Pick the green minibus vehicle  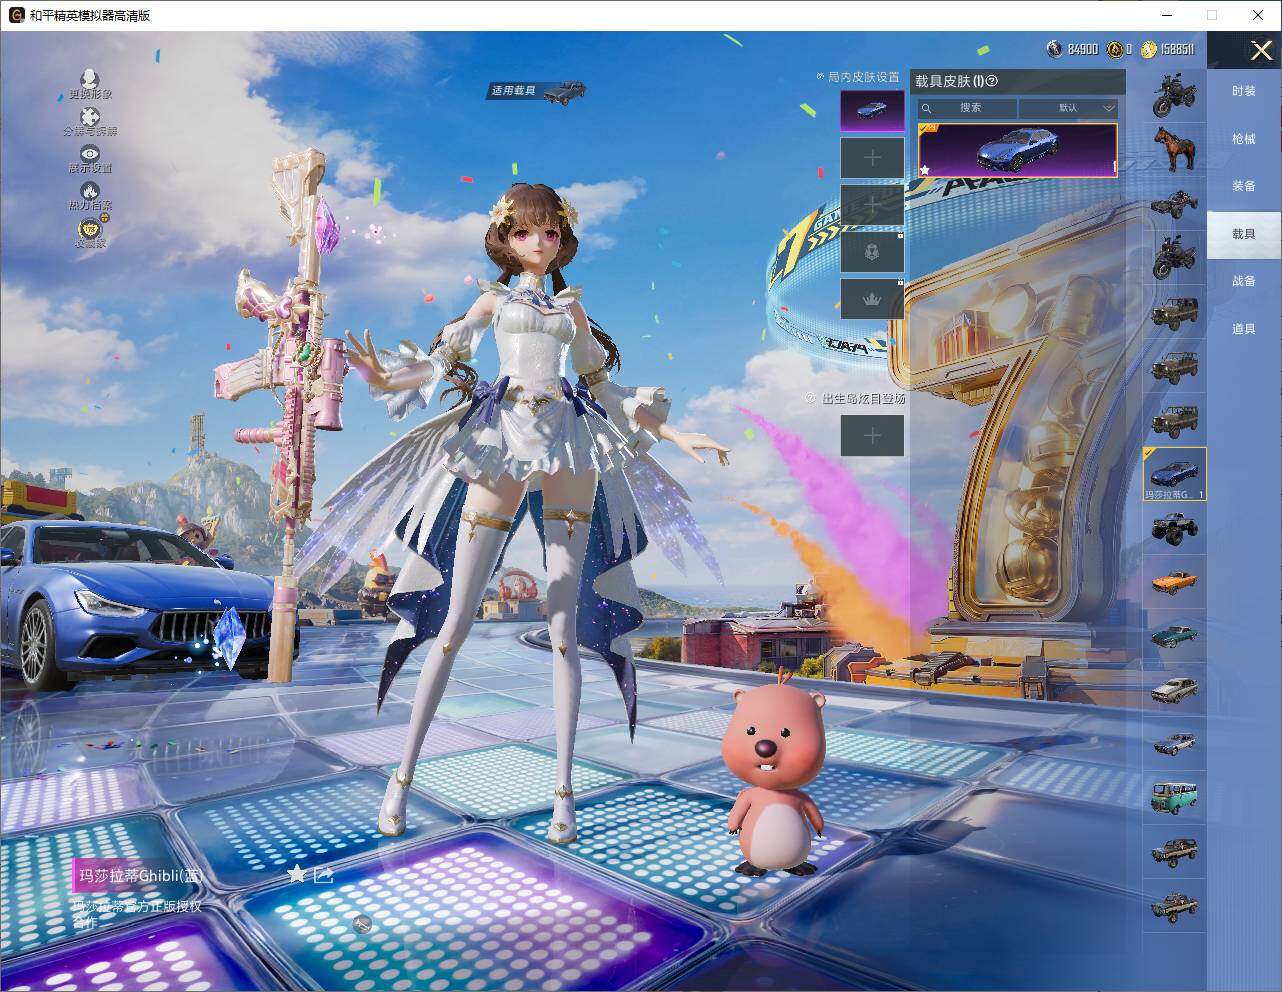(x=1175, y=797)
